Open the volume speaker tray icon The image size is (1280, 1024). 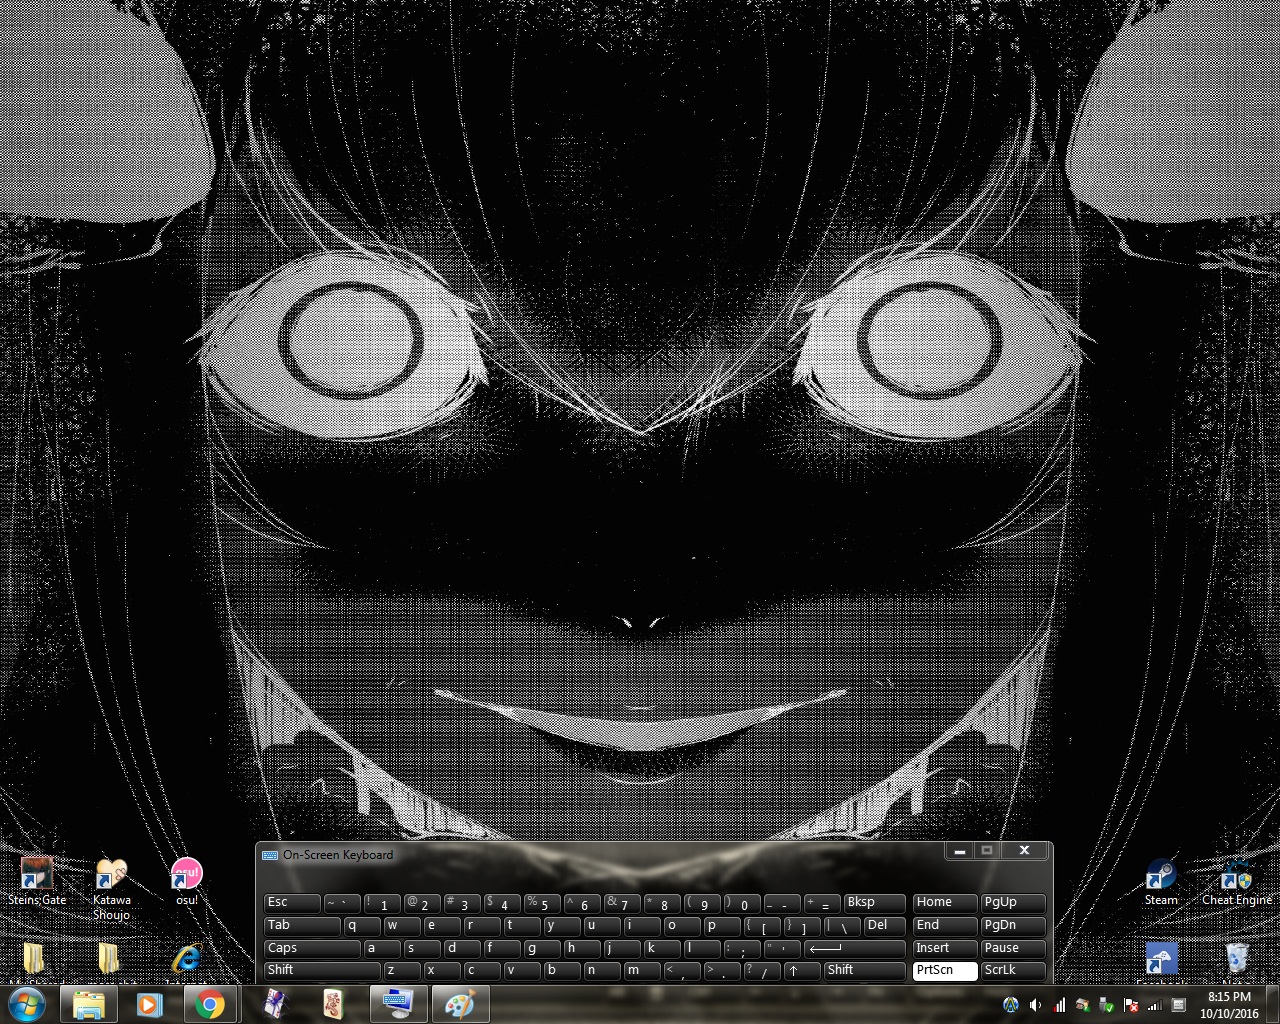[x=1035, y=1005]
